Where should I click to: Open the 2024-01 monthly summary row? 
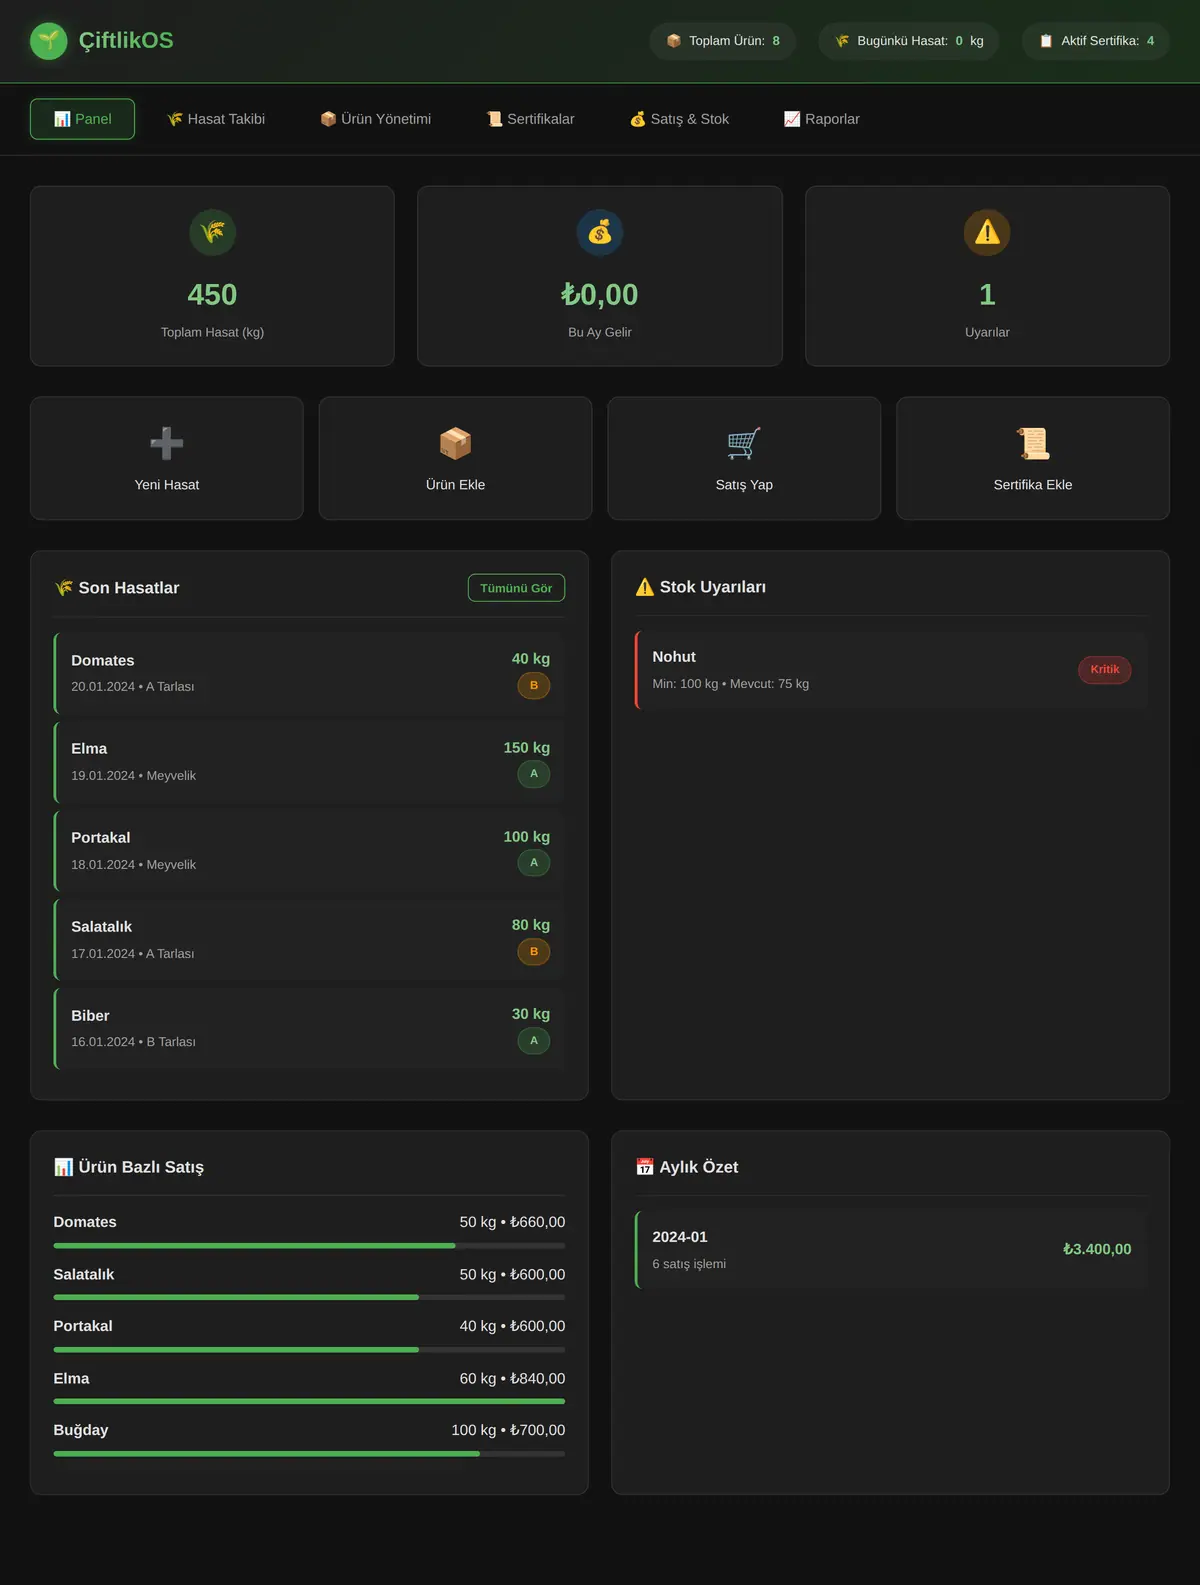coord(891,1250)
